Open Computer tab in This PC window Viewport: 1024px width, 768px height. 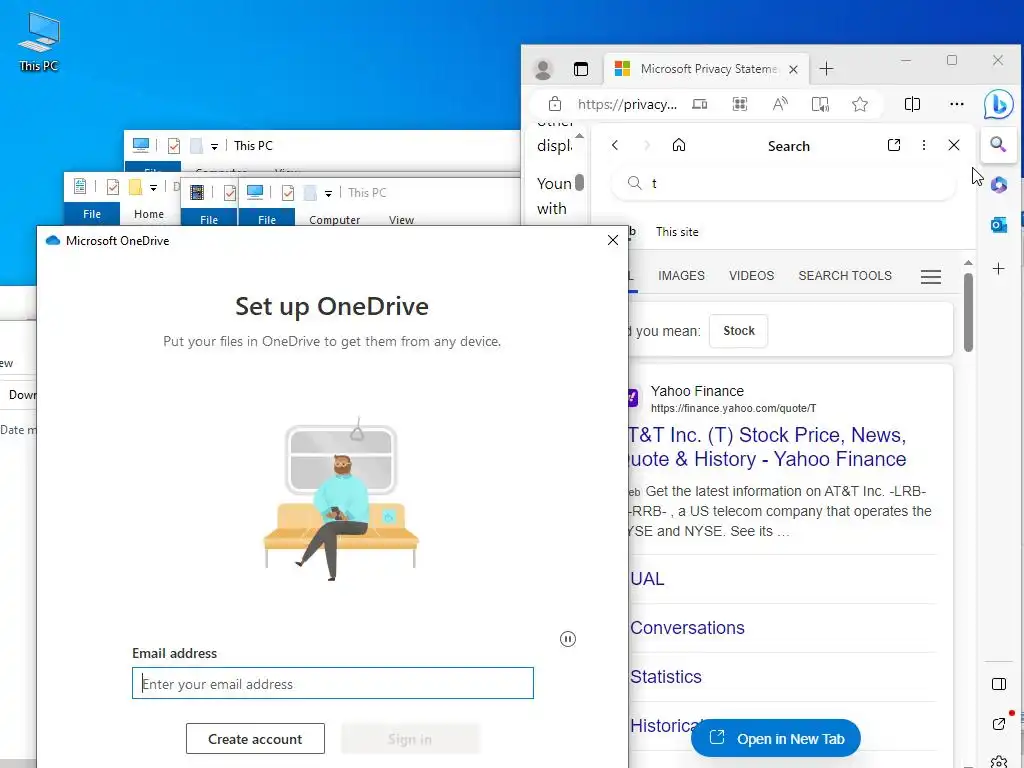click(x=334, y=219)
